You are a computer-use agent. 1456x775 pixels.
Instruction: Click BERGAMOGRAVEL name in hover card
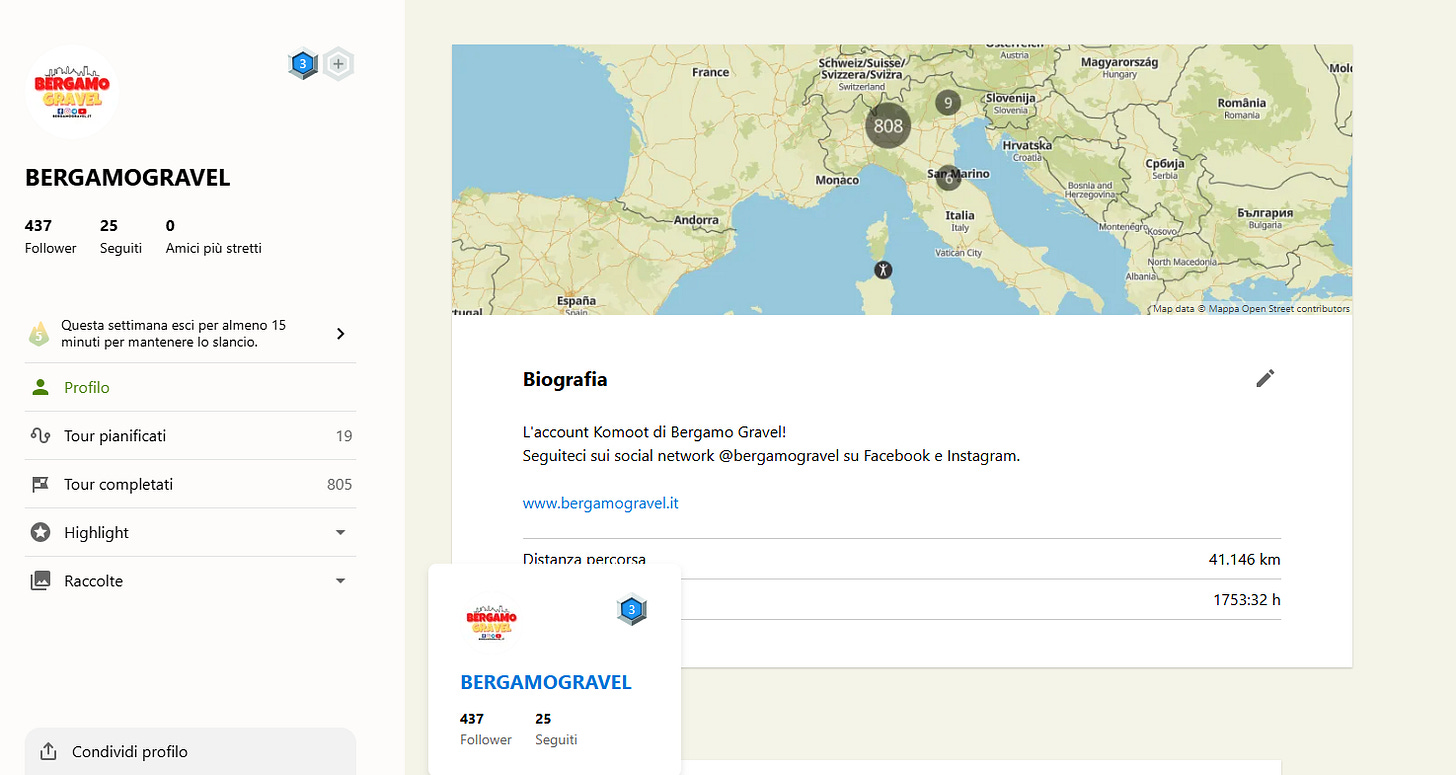tap(546, 682)
